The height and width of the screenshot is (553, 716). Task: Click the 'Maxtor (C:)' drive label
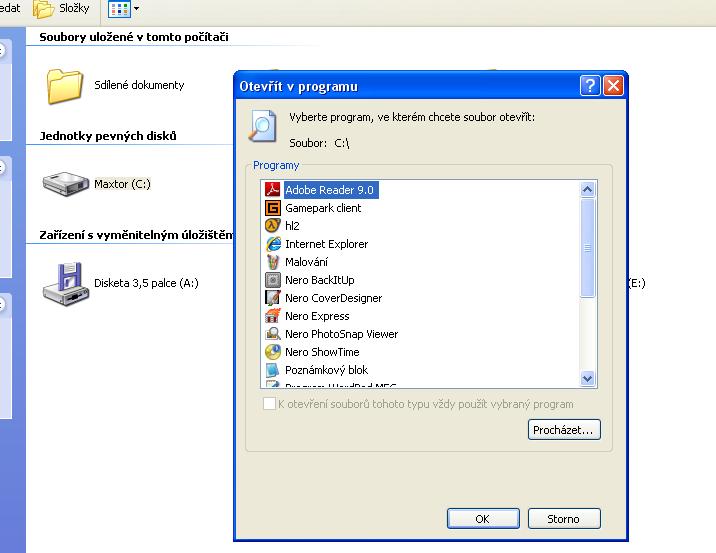pos(122,184)
